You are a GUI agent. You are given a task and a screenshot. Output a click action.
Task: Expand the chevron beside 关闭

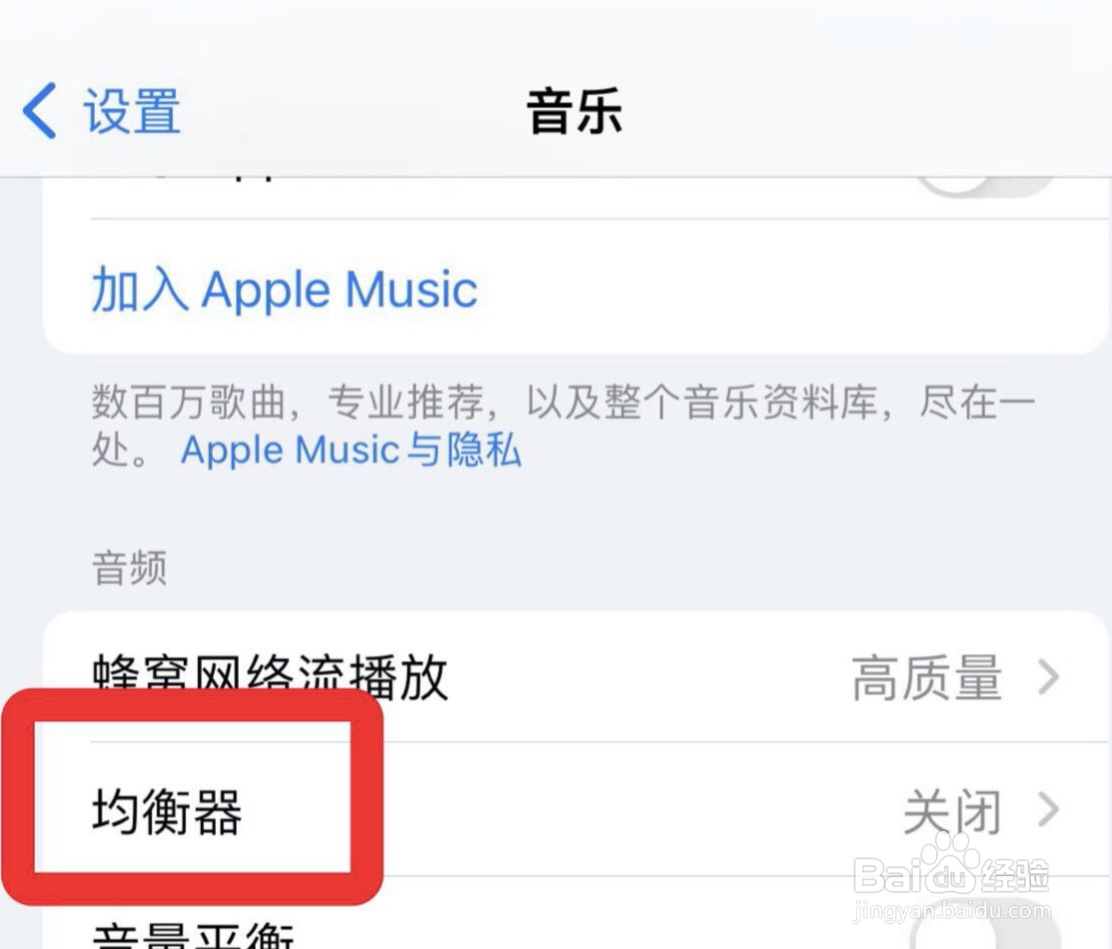(1049, 810)
